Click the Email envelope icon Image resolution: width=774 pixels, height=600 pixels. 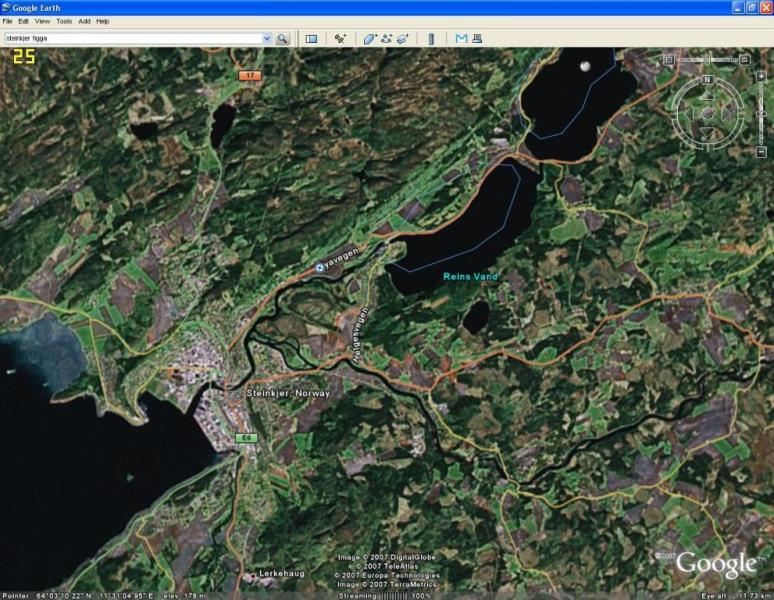click(461, 38)
